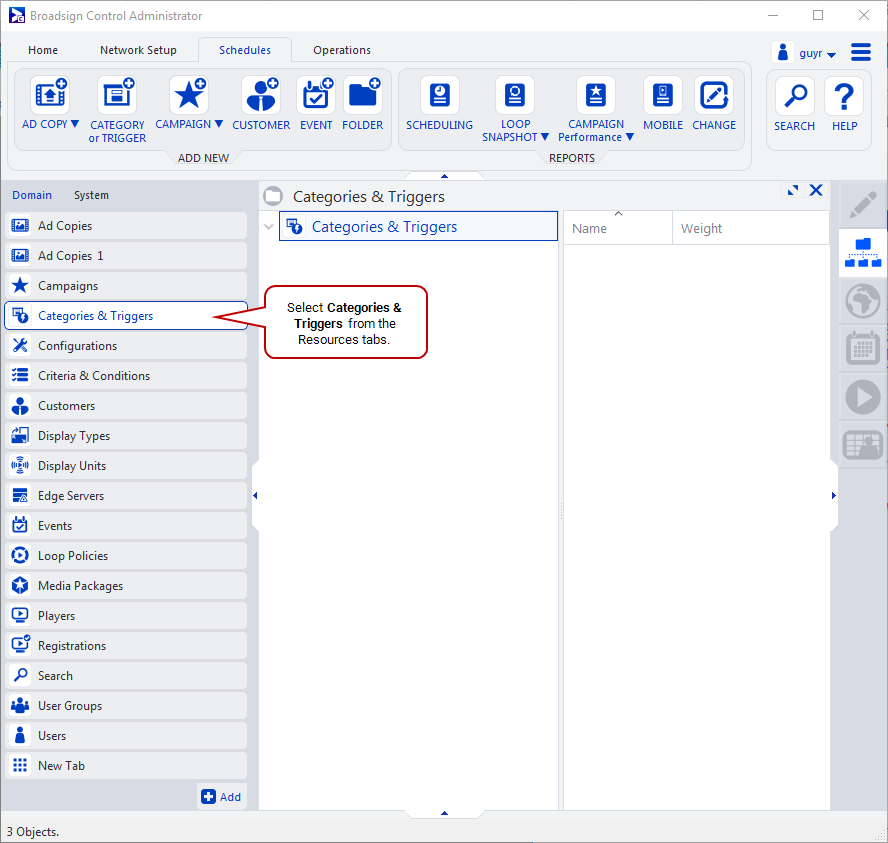Open the Players resource tab
Image resolution: width=888 pixels, height=843 pixels.
126,616
